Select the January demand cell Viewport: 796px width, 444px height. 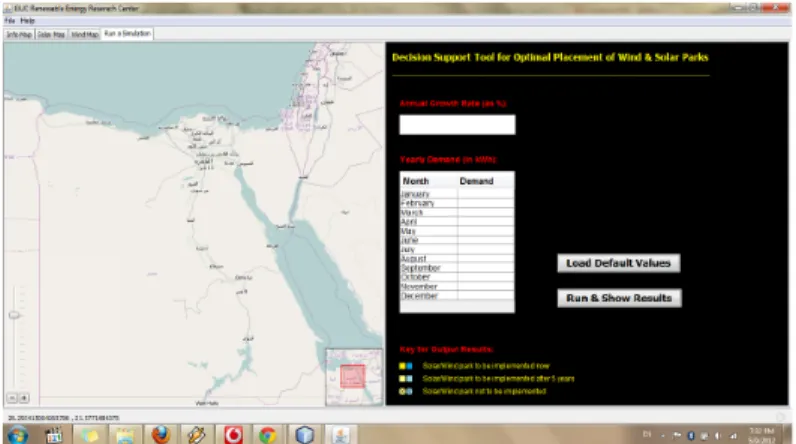[486, 194]
